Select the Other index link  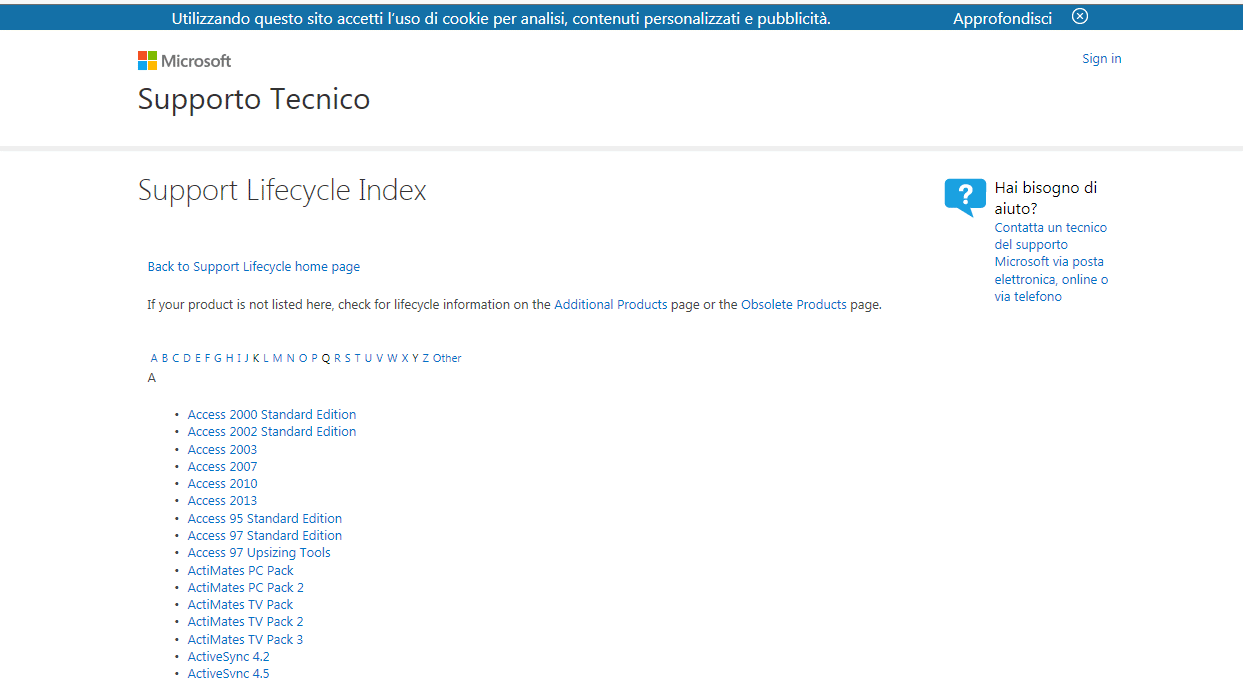447,358
